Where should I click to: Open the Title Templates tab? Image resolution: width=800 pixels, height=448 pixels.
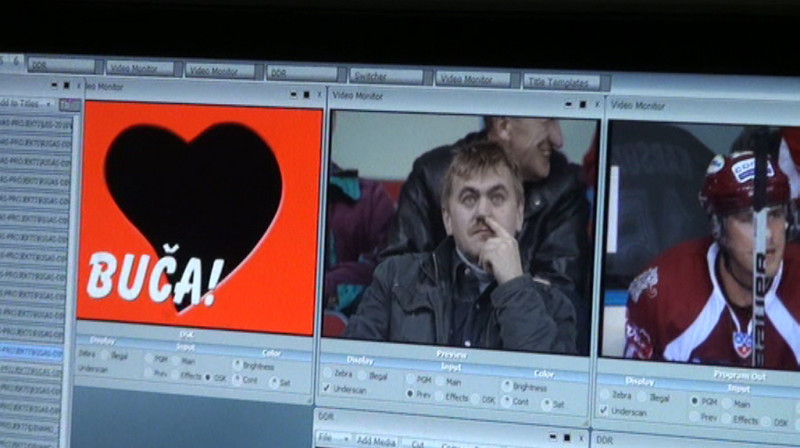[x=561, y=82]
